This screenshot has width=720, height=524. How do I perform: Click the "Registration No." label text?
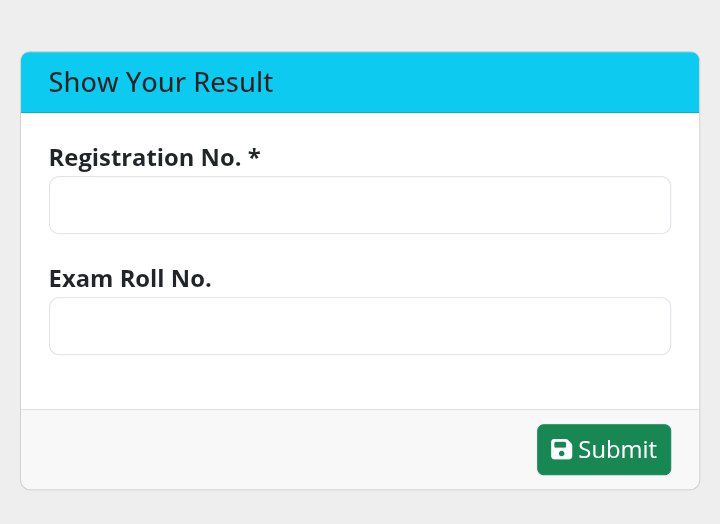[x=145, y=158]
